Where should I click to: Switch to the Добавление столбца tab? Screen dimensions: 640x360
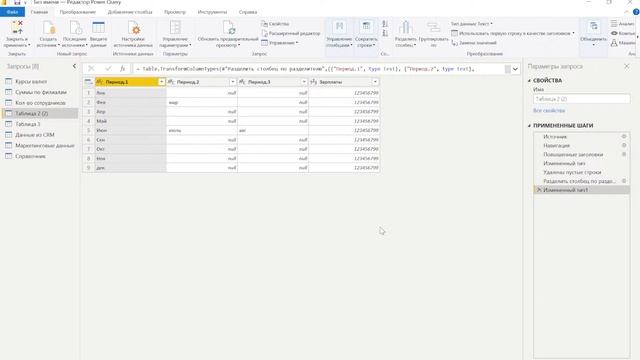tap(130, 12)
